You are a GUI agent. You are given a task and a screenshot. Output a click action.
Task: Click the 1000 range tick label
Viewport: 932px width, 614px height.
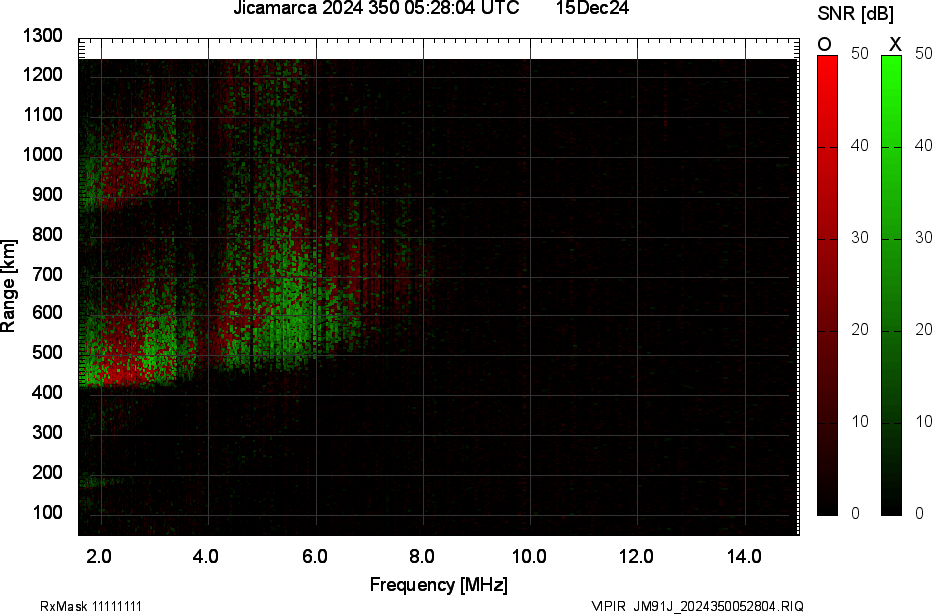coord(43,155)
